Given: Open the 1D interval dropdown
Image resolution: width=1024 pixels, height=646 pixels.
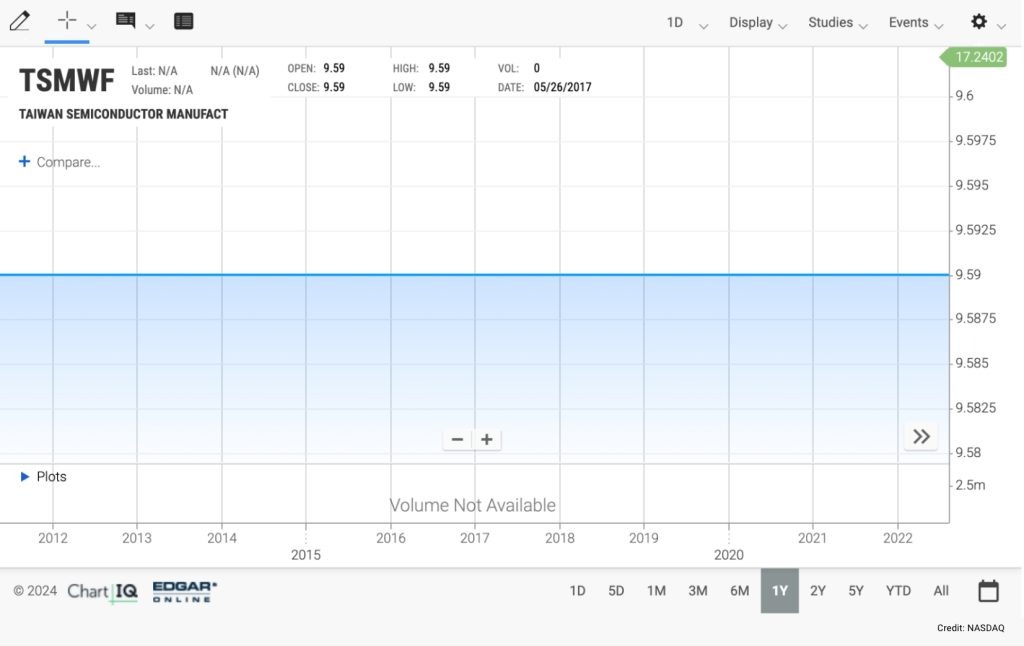Looking at the screenshot, I should click(686, 23).
